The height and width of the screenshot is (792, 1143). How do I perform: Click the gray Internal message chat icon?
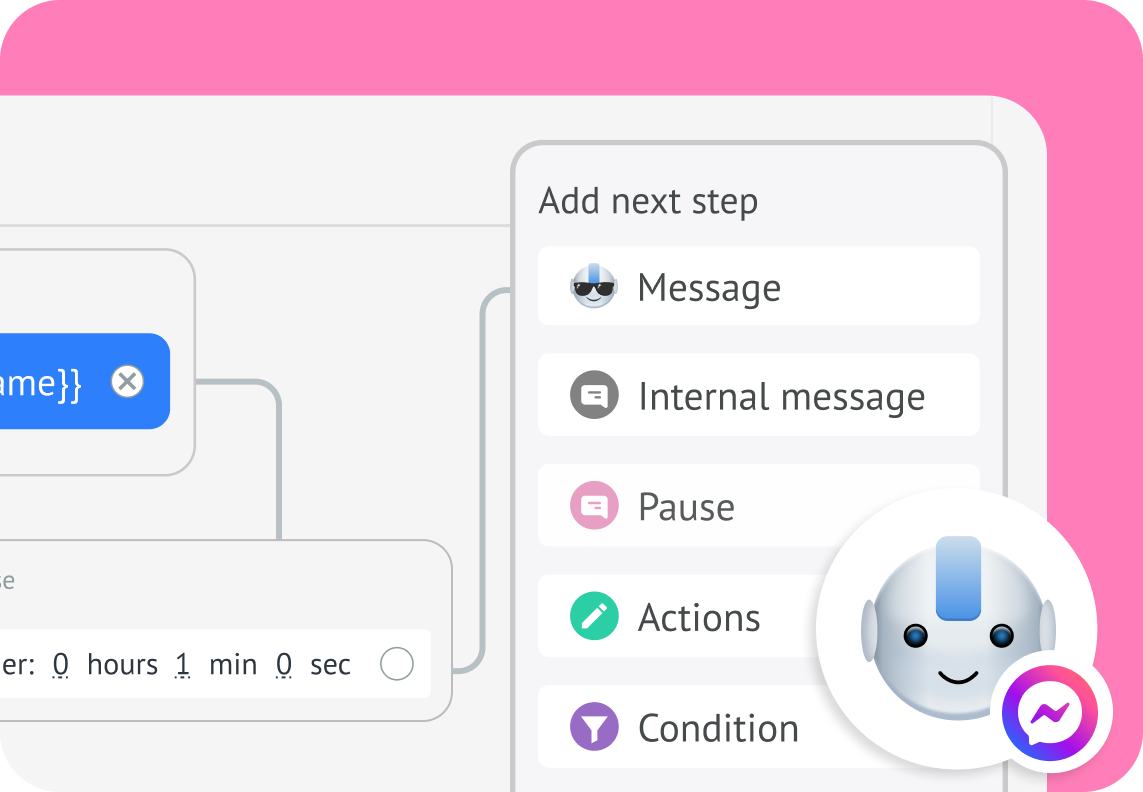coord(594,395)
